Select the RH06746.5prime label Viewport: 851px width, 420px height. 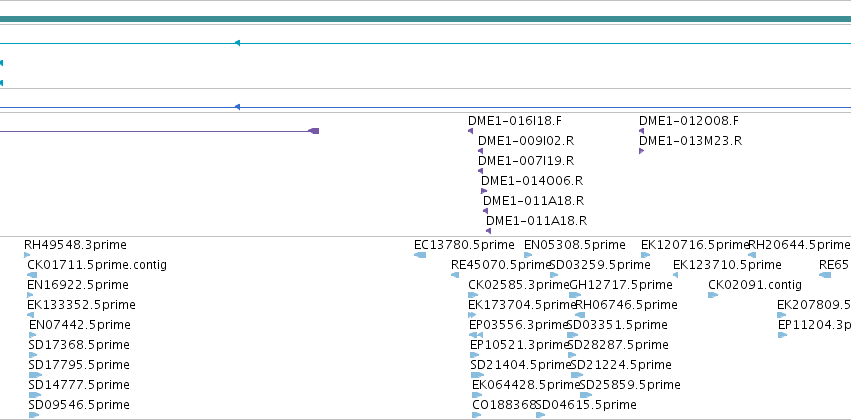[x=626, y=305]
